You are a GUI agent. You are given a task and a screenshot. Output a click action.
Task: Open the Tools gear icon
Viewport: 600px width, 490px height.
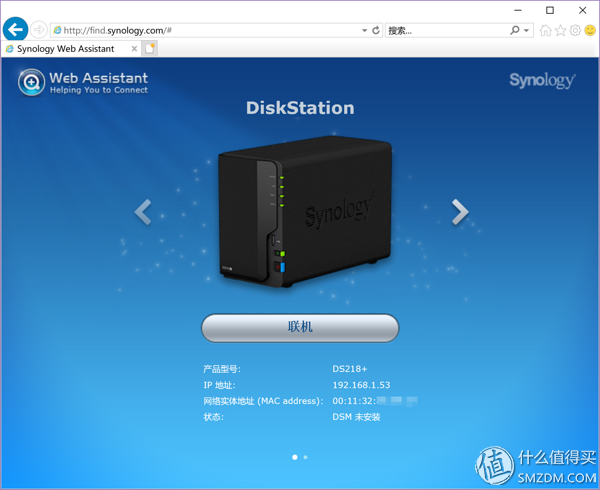coord(575,30)
